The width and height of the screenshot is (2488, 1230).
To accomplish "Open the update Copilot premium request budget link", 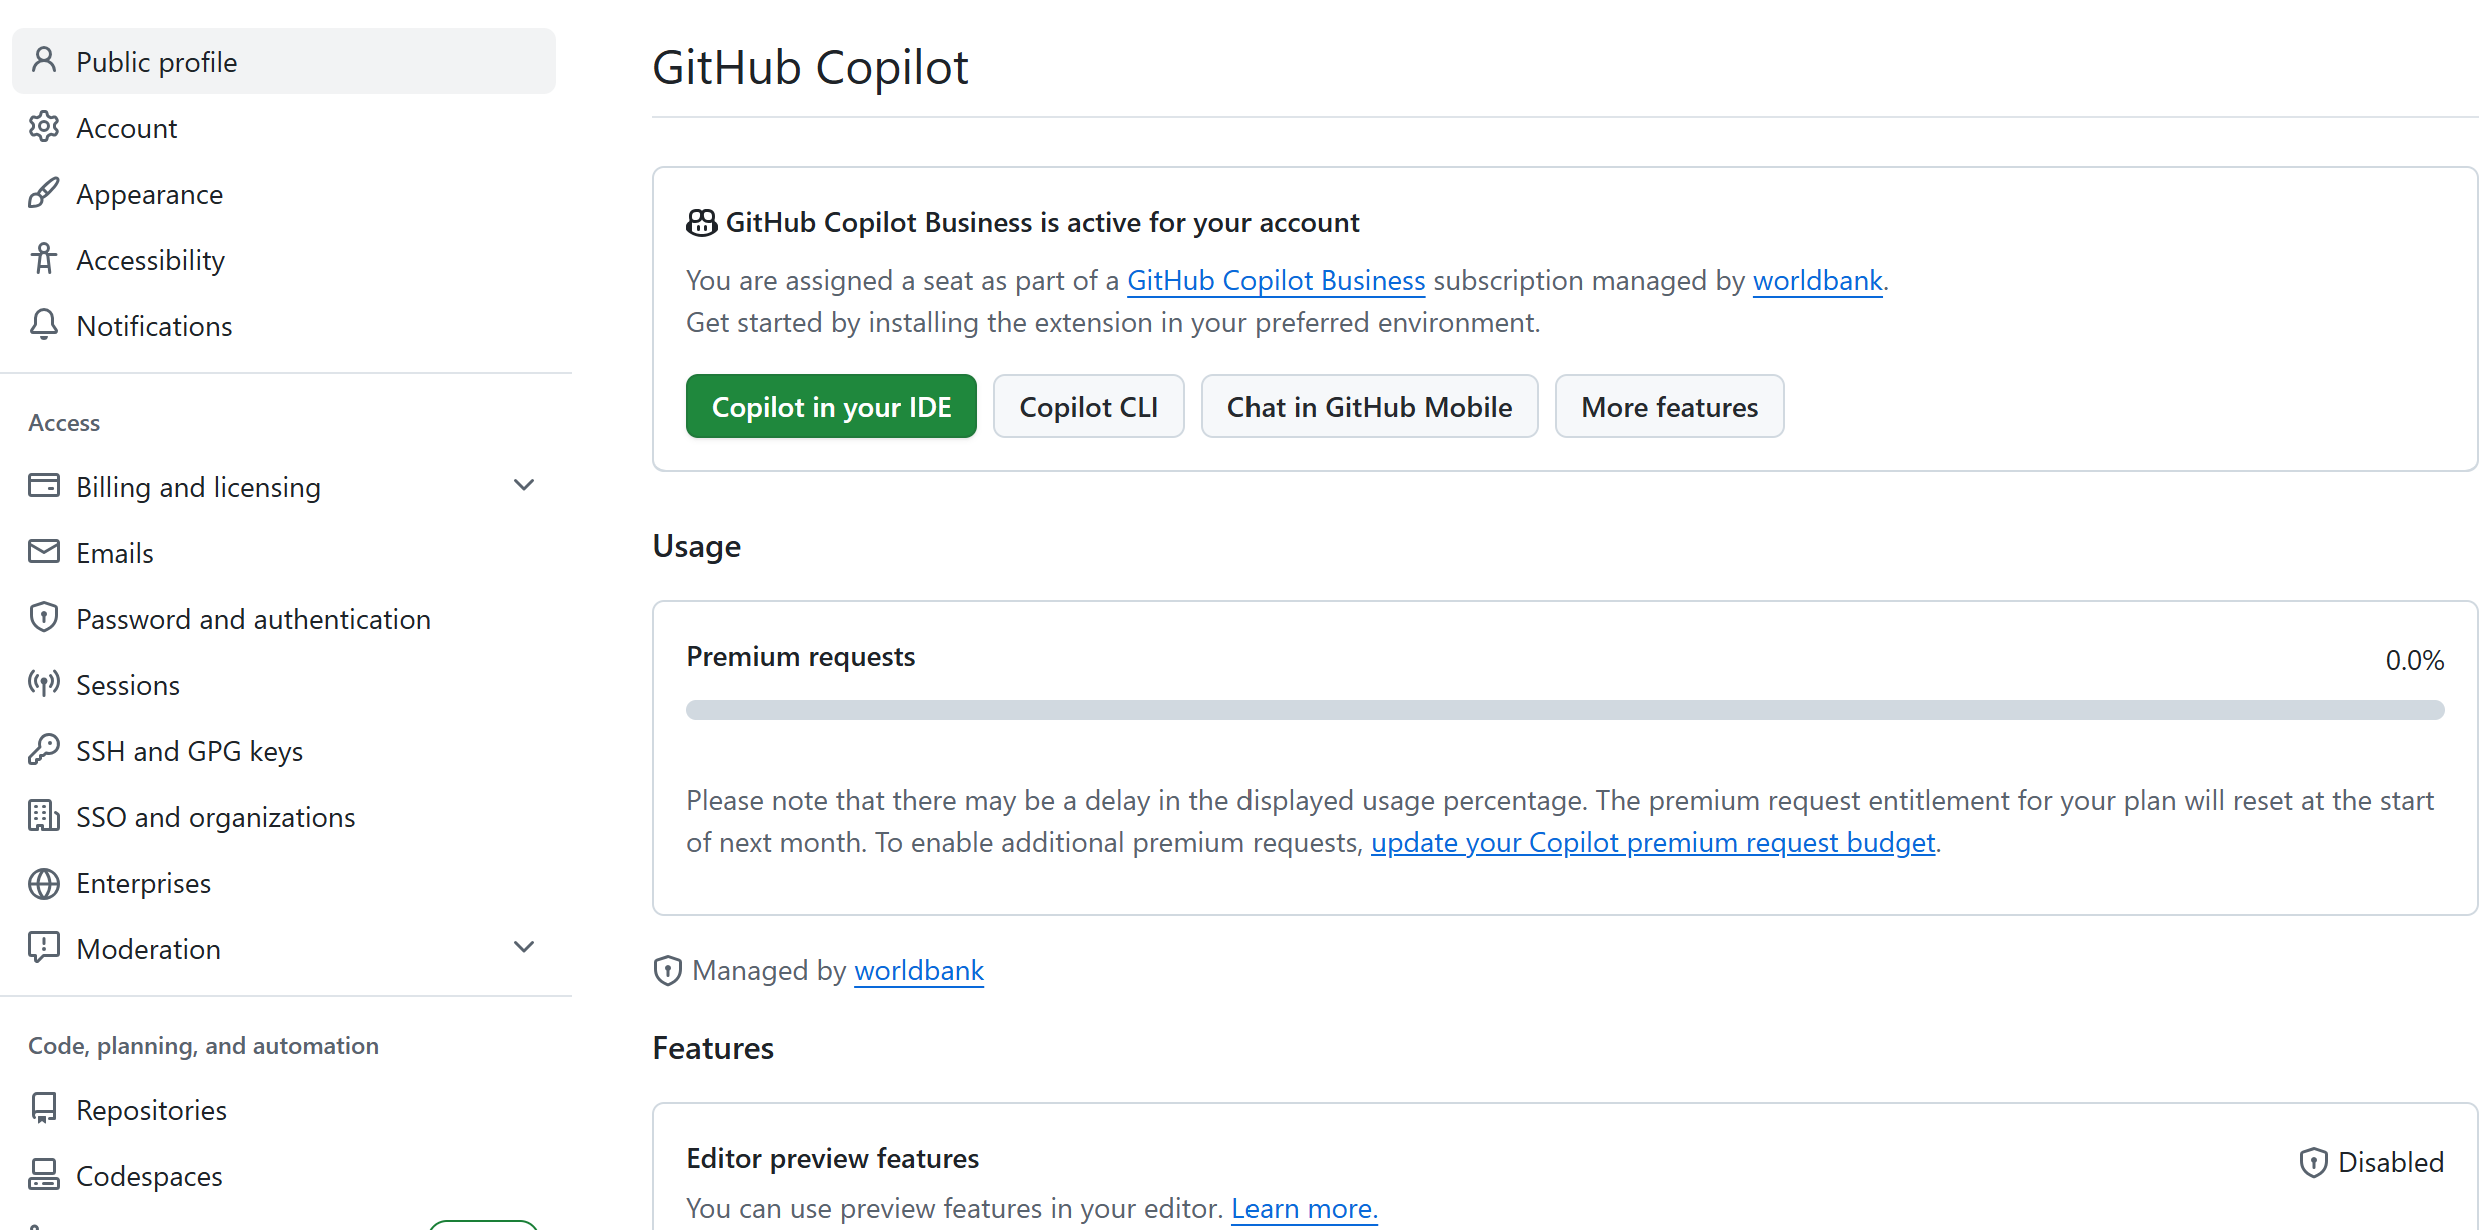I will click(x=1653, y=843).
